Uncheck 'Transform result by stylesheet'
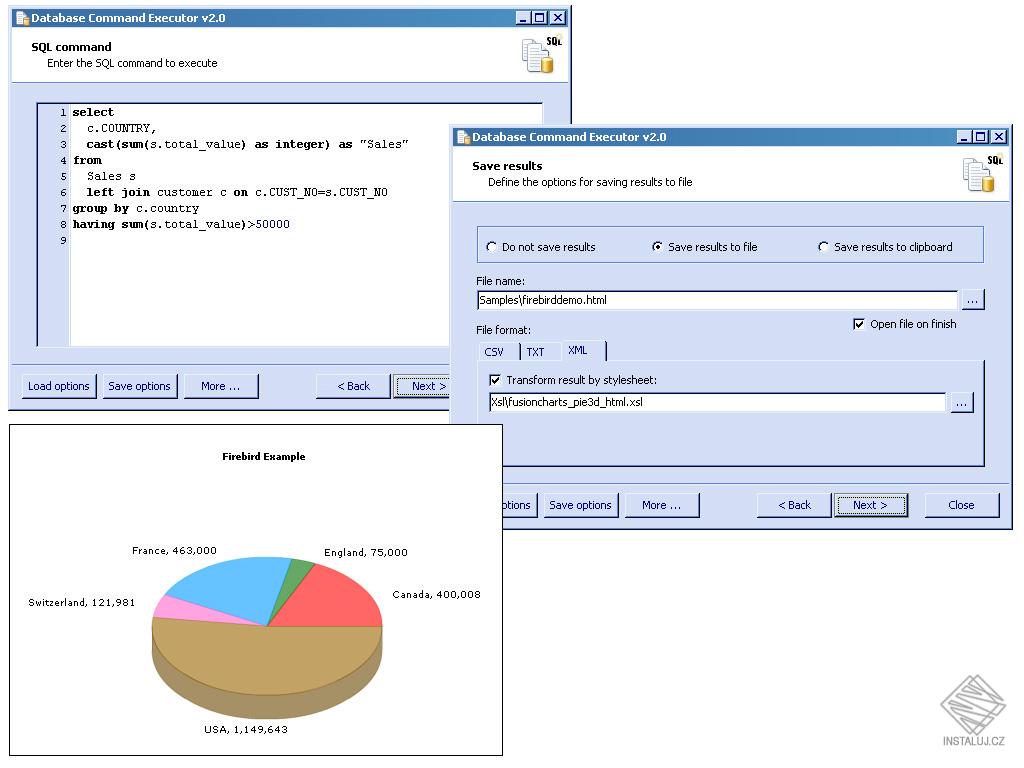The height and width of the screenshot is (768, 1024). point(494,379)
